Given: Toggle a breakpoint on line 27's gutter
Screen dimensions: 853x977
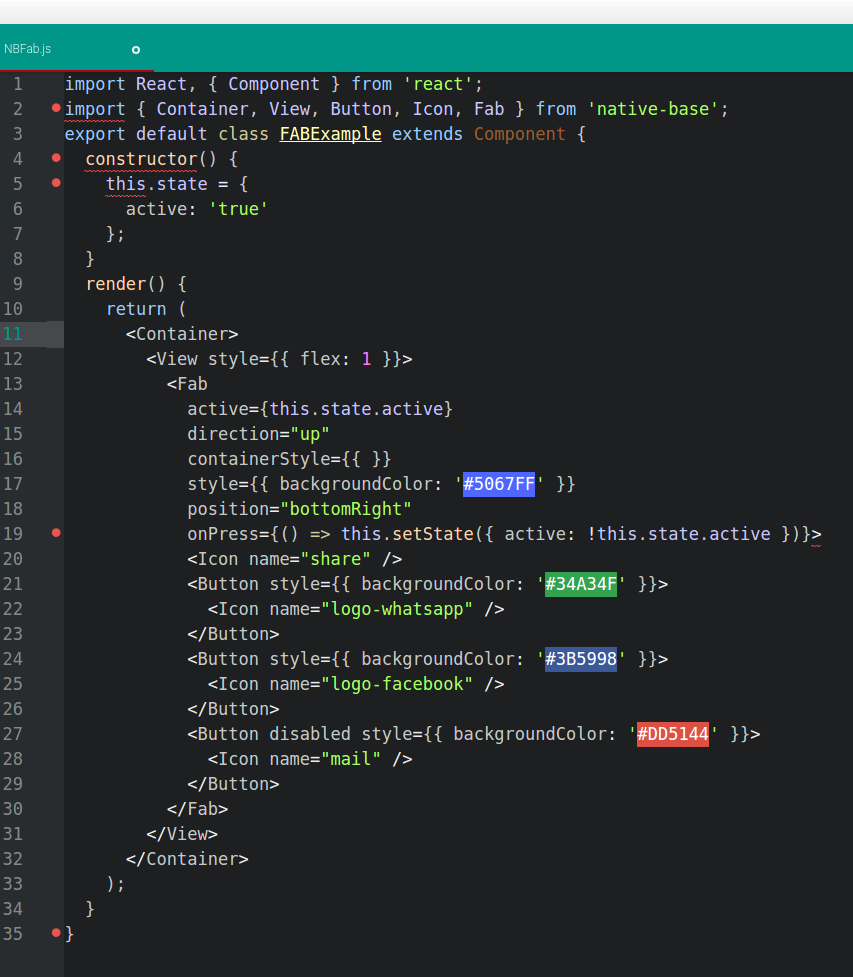Looking at the screenshot, I should coord(56,733).
